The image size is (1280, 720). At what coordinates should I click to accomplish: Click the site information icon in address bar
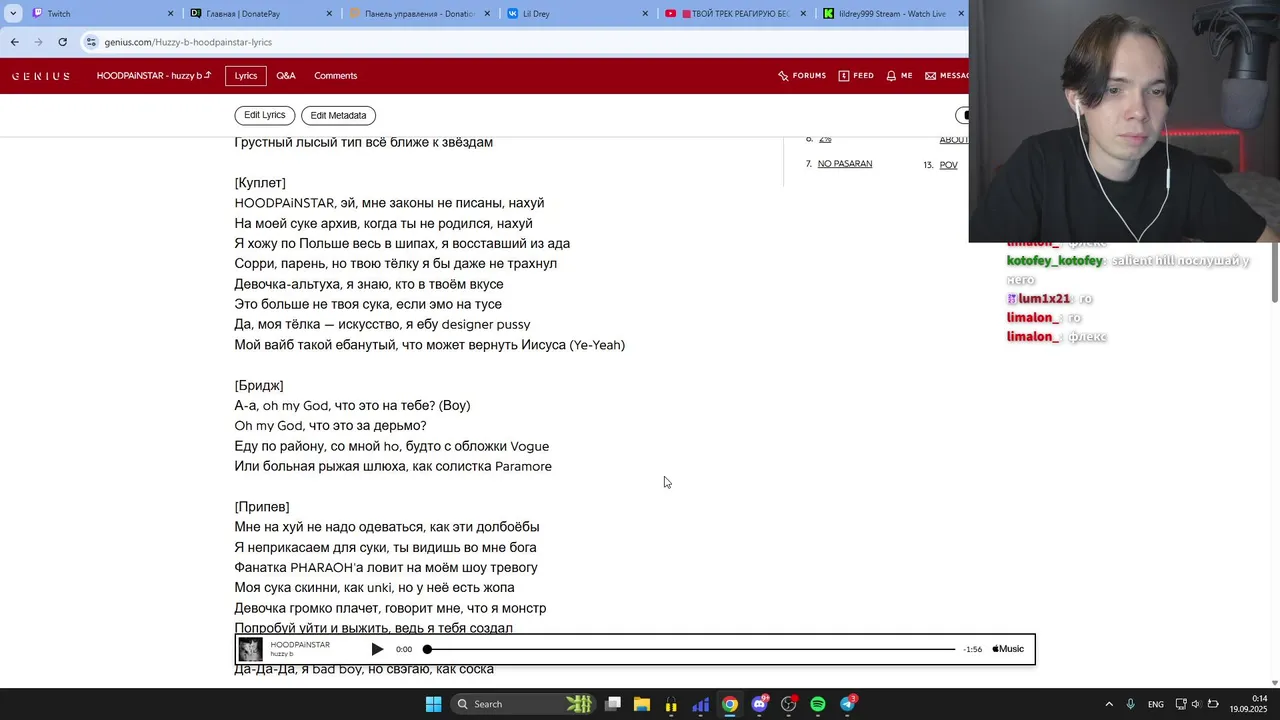92,42
